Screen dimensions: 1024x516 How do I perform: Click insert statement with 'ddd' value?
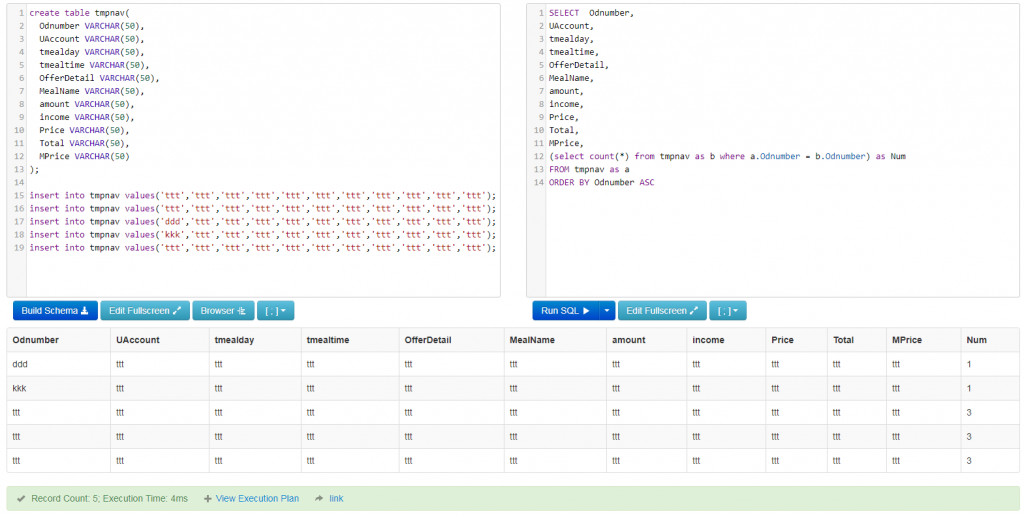263,222
